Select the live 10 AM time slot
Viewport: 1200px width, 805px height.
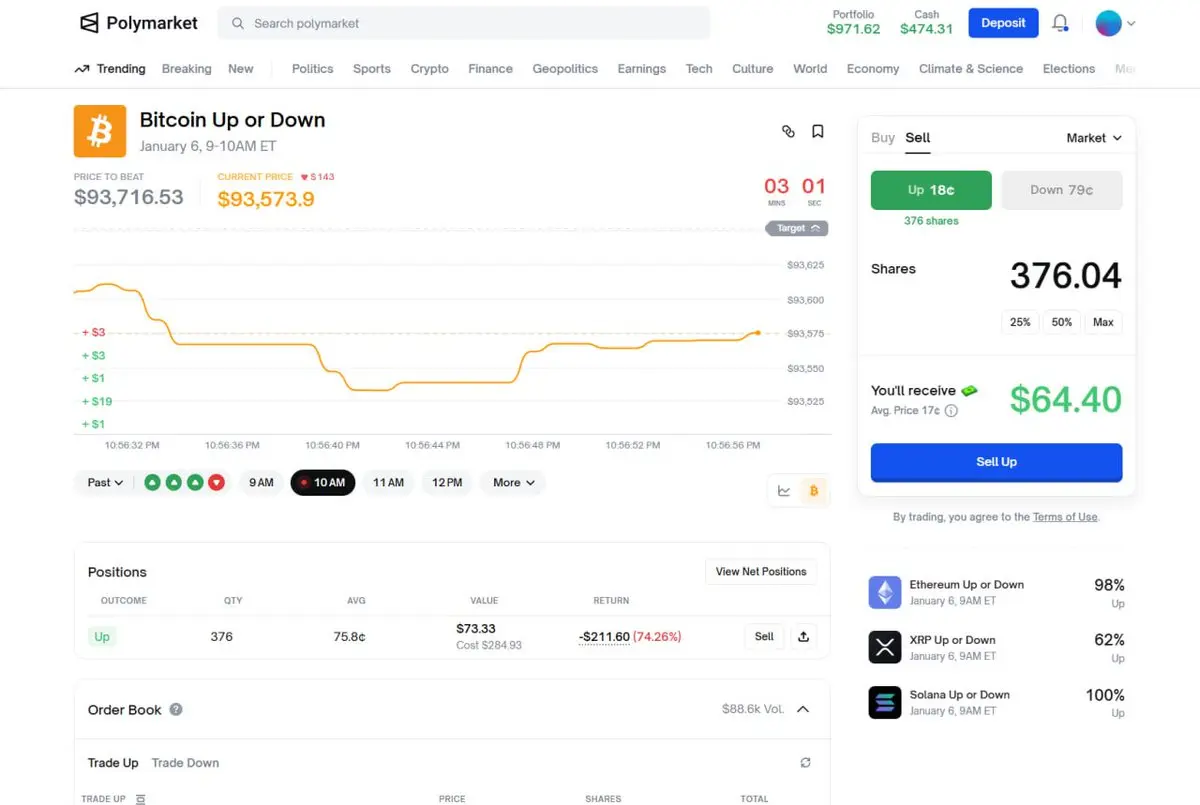tap(323, 483)
